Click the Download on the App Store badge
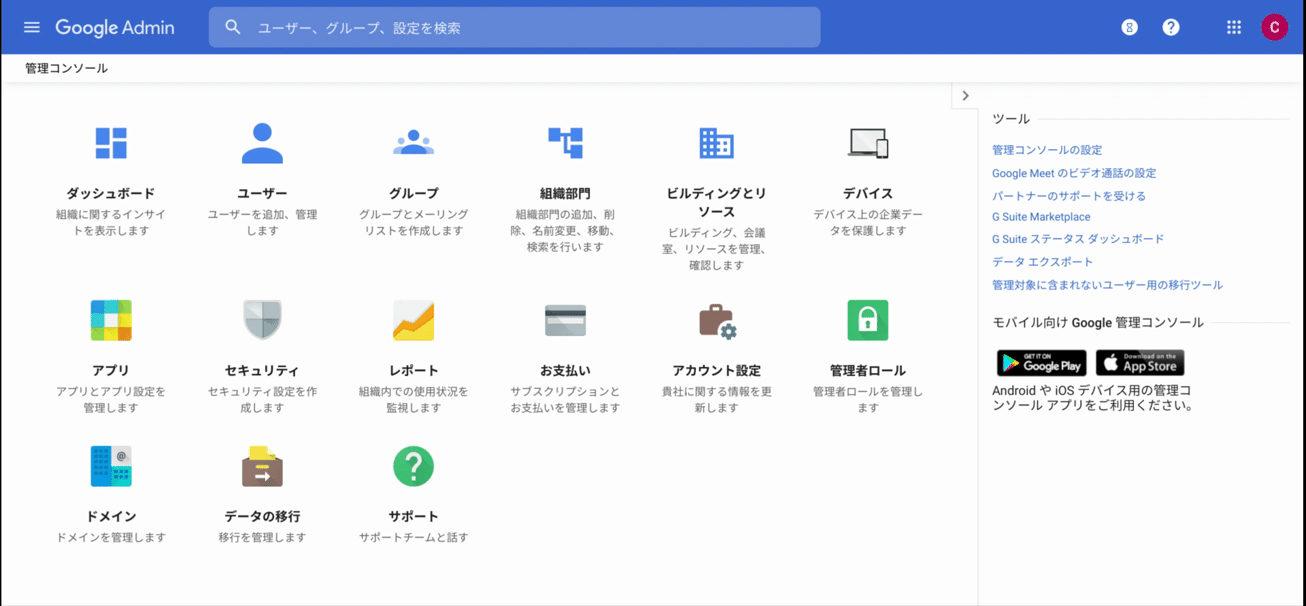 tap(1140, 362)
